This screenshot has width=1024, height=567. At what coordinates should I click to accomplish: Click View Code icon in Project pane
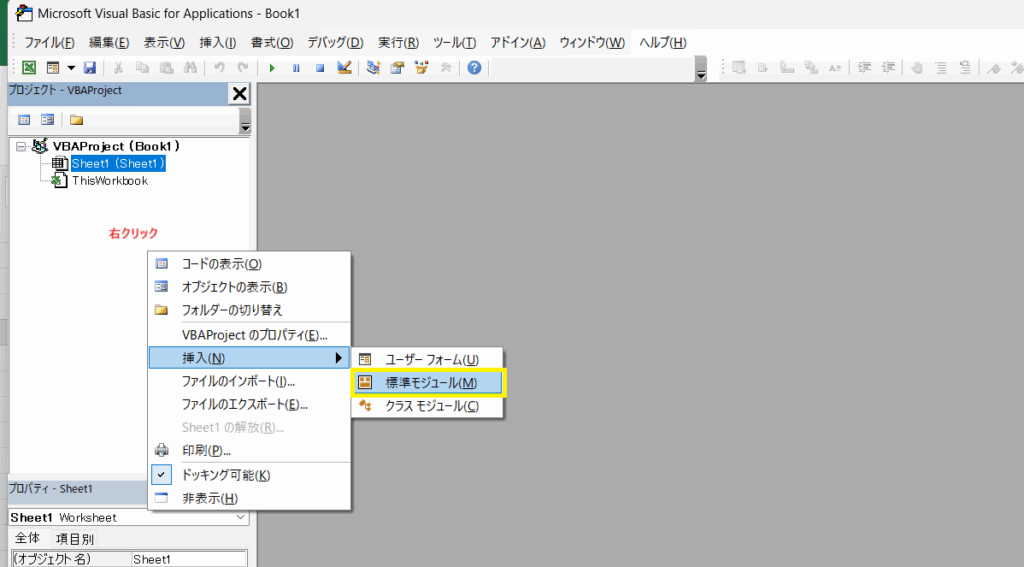coord(24,120)
